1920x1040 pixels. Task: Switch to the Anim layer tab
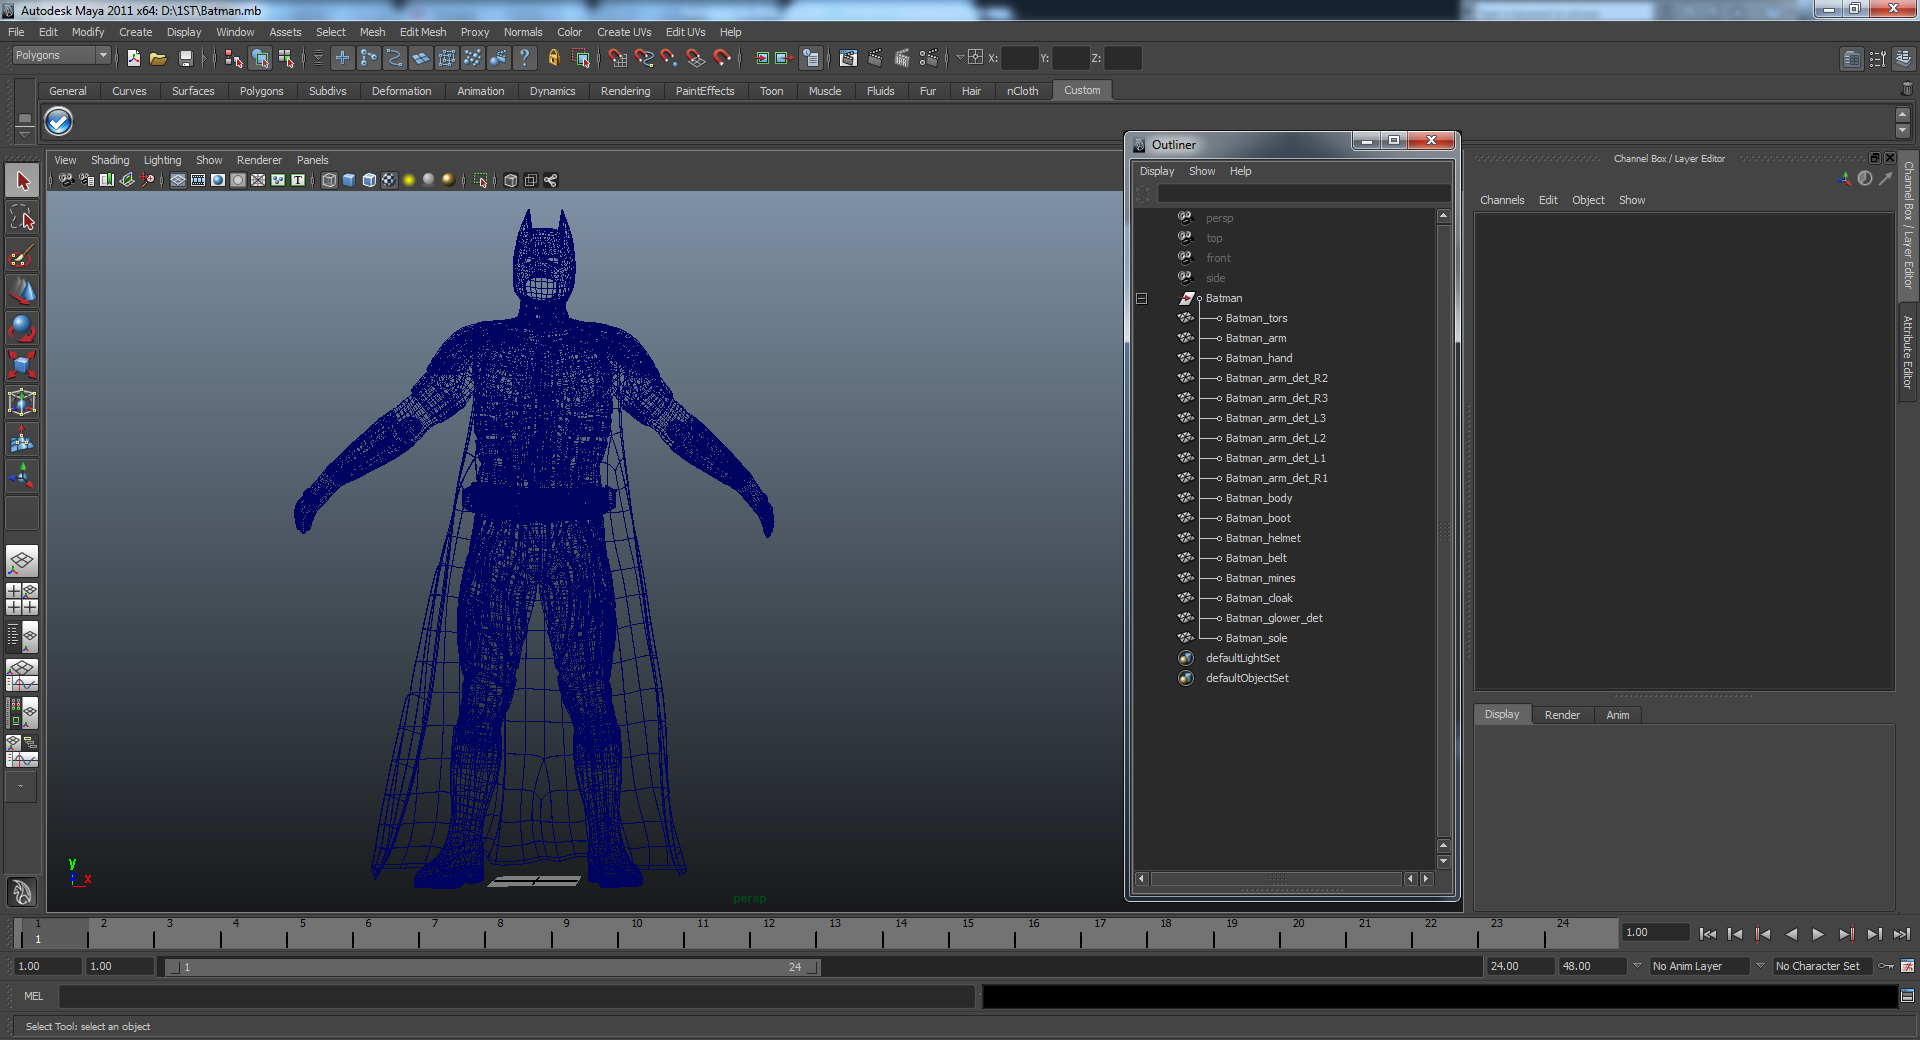[x=1618, y=715]
